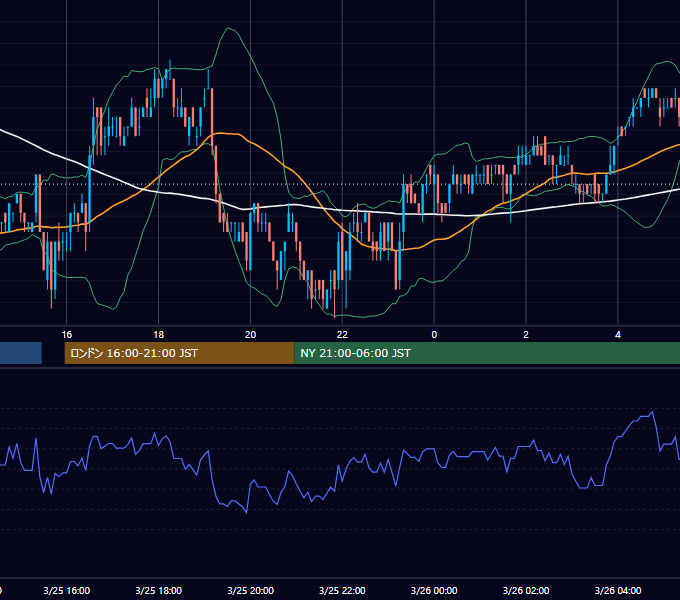Click the price-chart time label 20
The width and height of the screenshot is (680, 600).
250,335
